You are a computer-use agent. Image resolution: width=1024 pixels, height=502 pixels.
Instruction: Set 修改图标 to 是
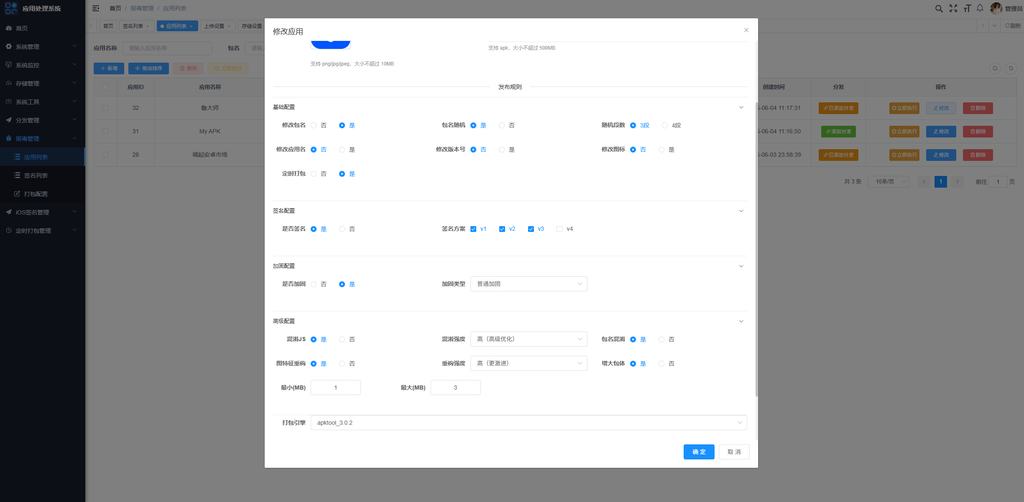pos(662,149)
